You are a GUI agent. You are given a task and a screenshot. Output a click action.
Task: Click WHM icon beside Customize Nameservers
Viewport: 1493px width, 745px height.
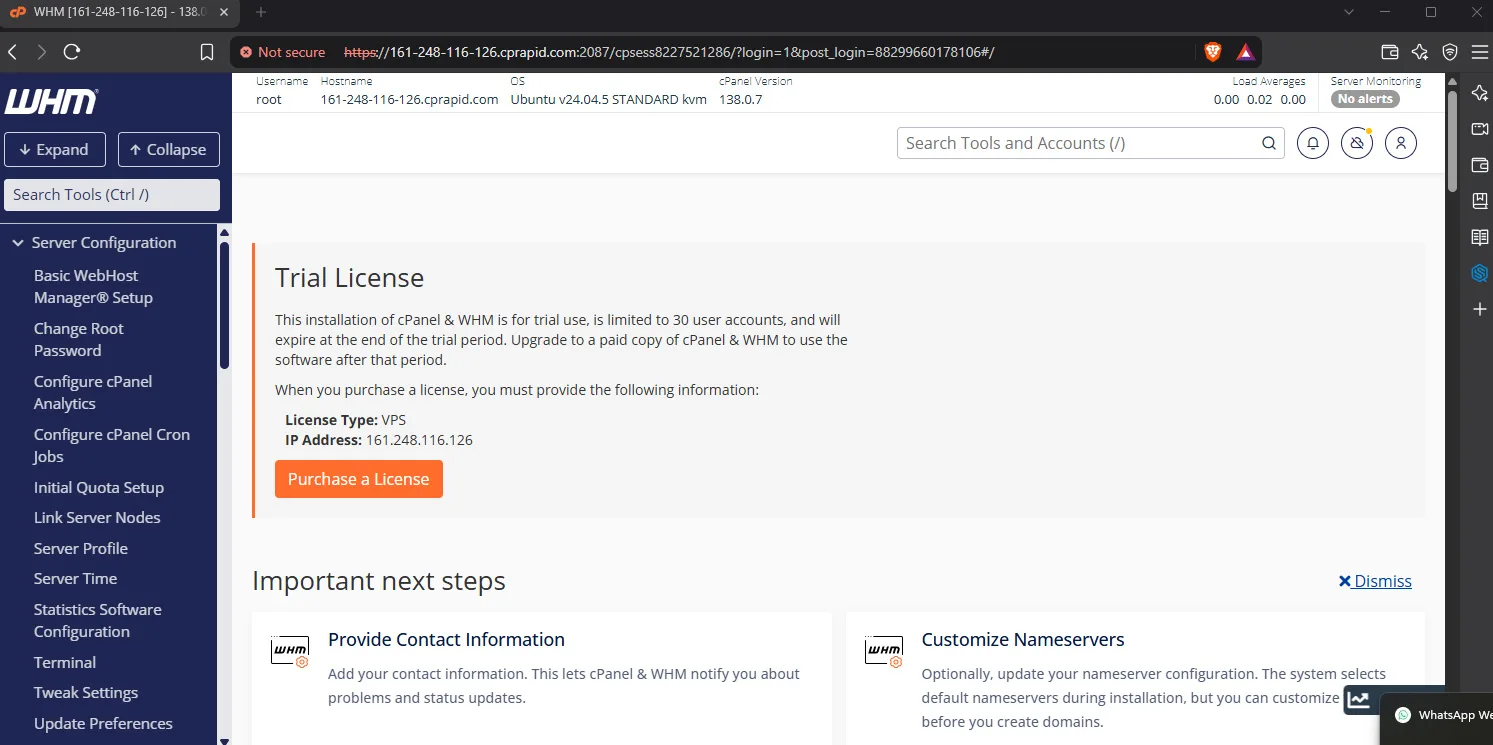(x=884, y=651)
